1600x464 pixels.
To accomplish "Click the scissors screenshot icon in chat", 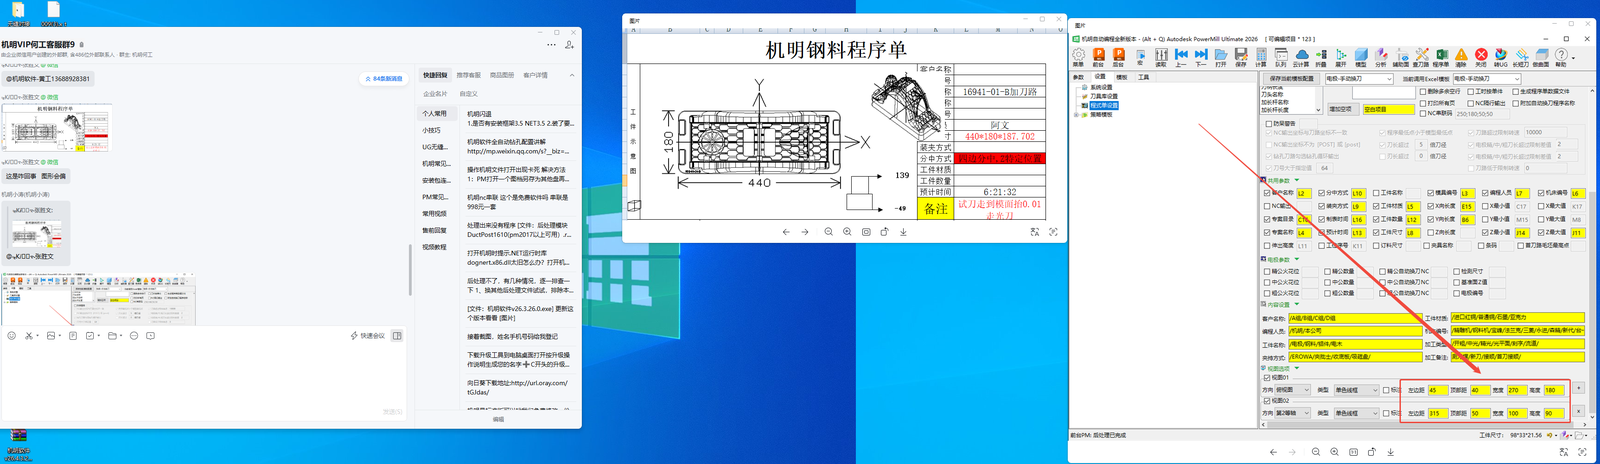I will (x=28, y=336).
